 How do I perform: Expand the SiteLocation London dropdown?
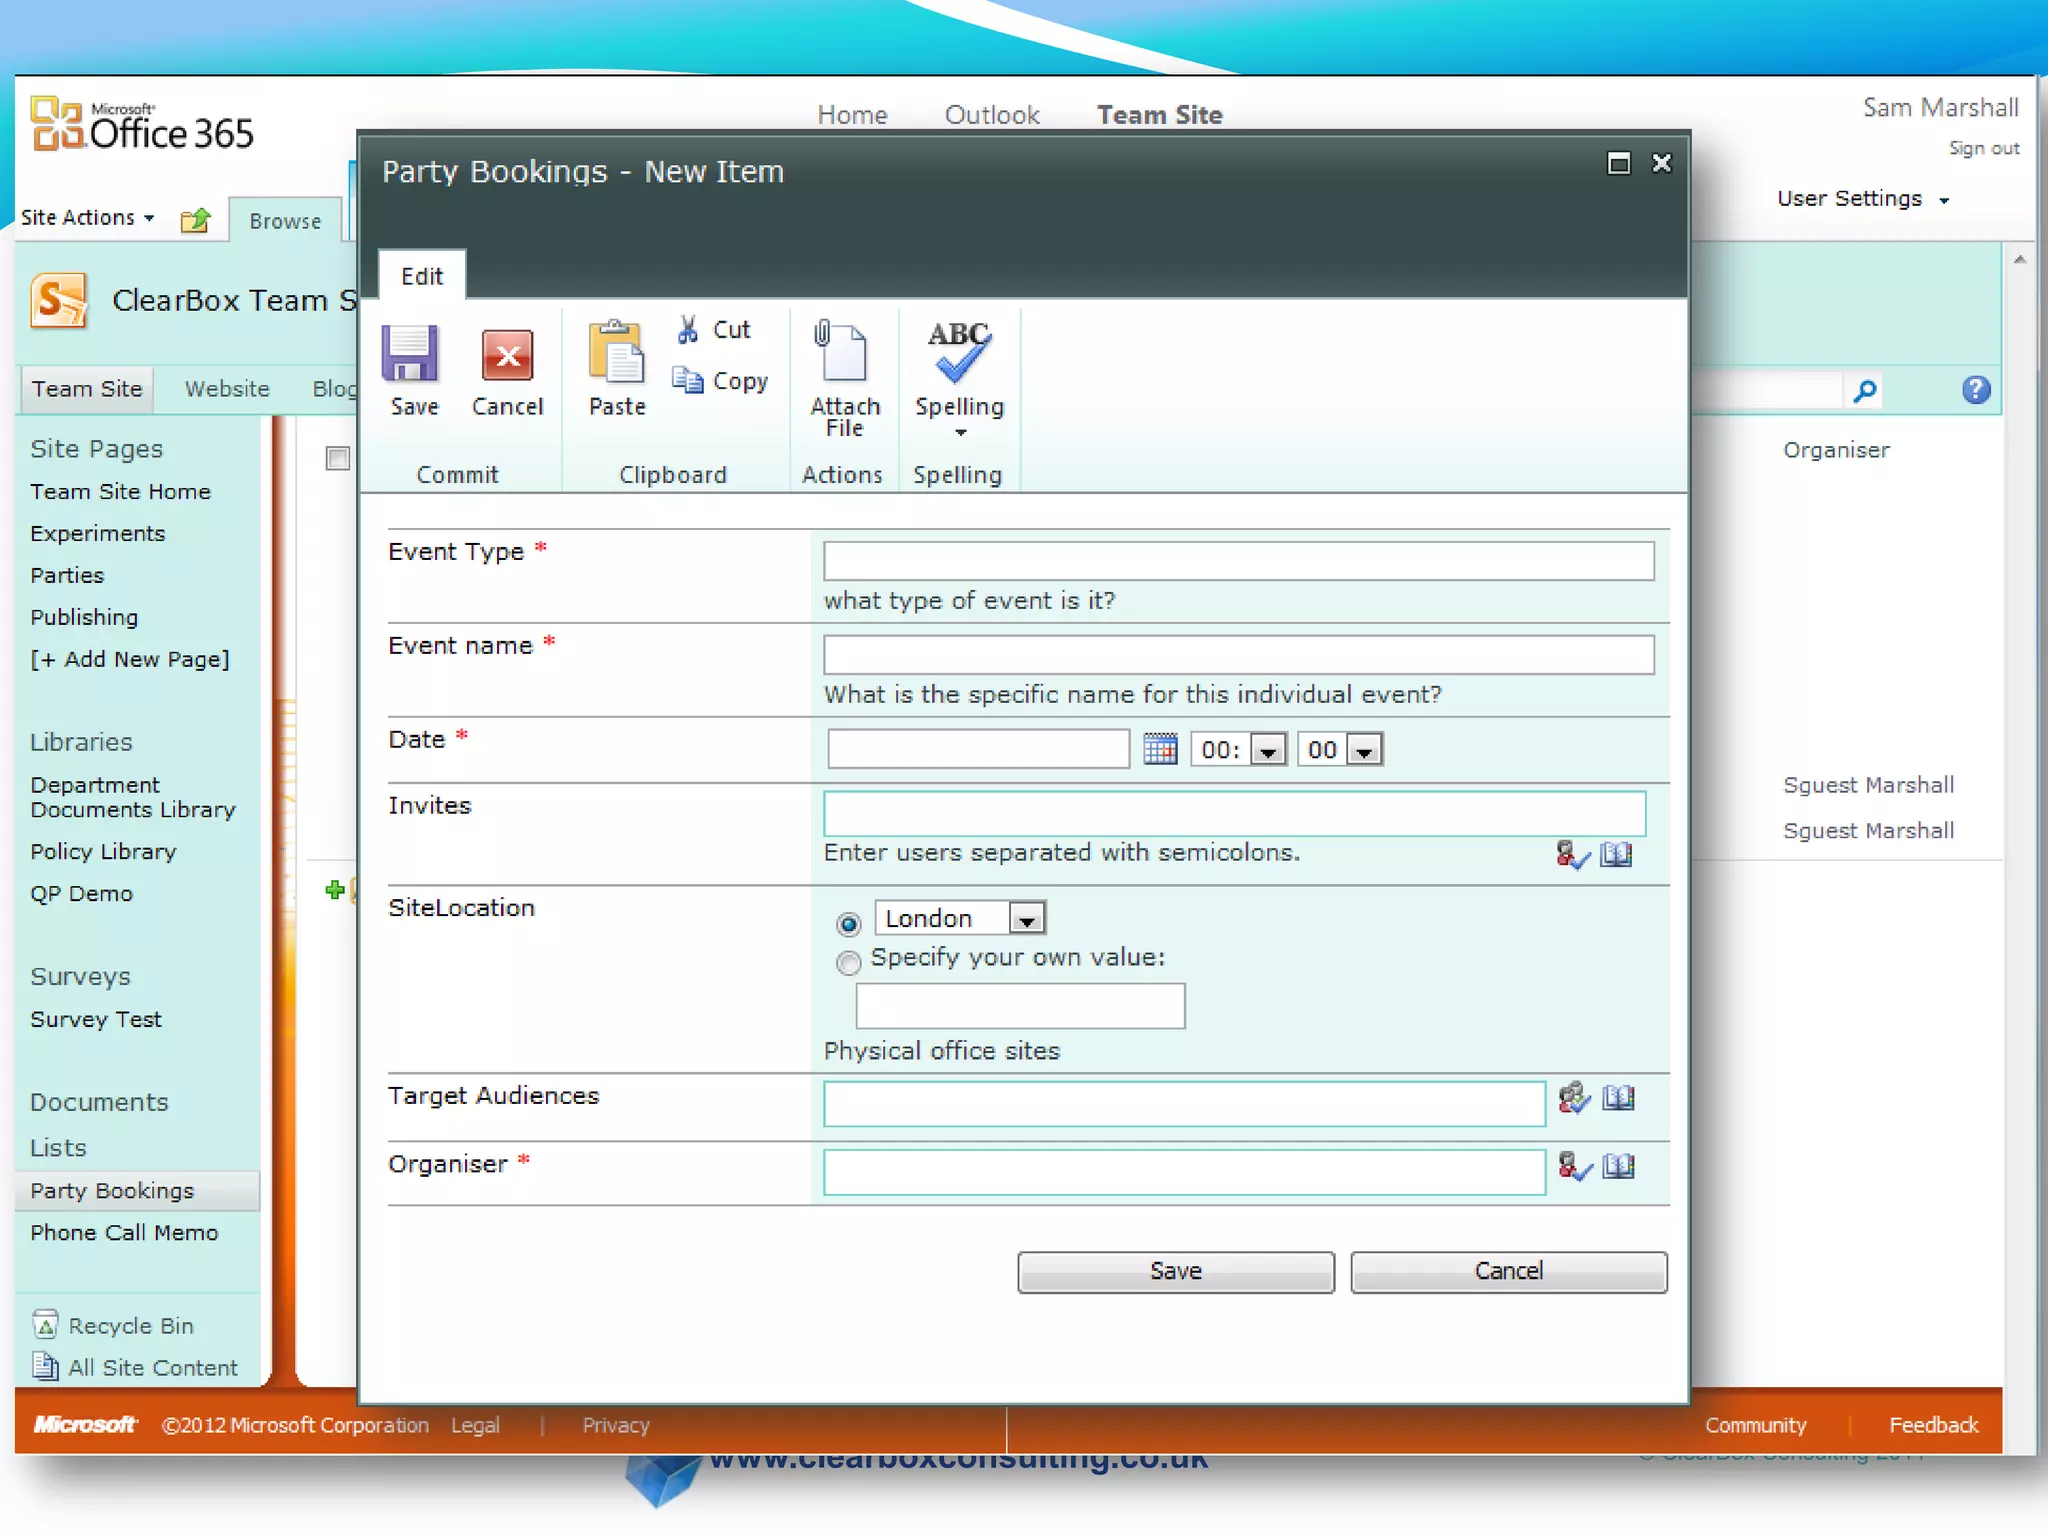(x=1027, y=918)
